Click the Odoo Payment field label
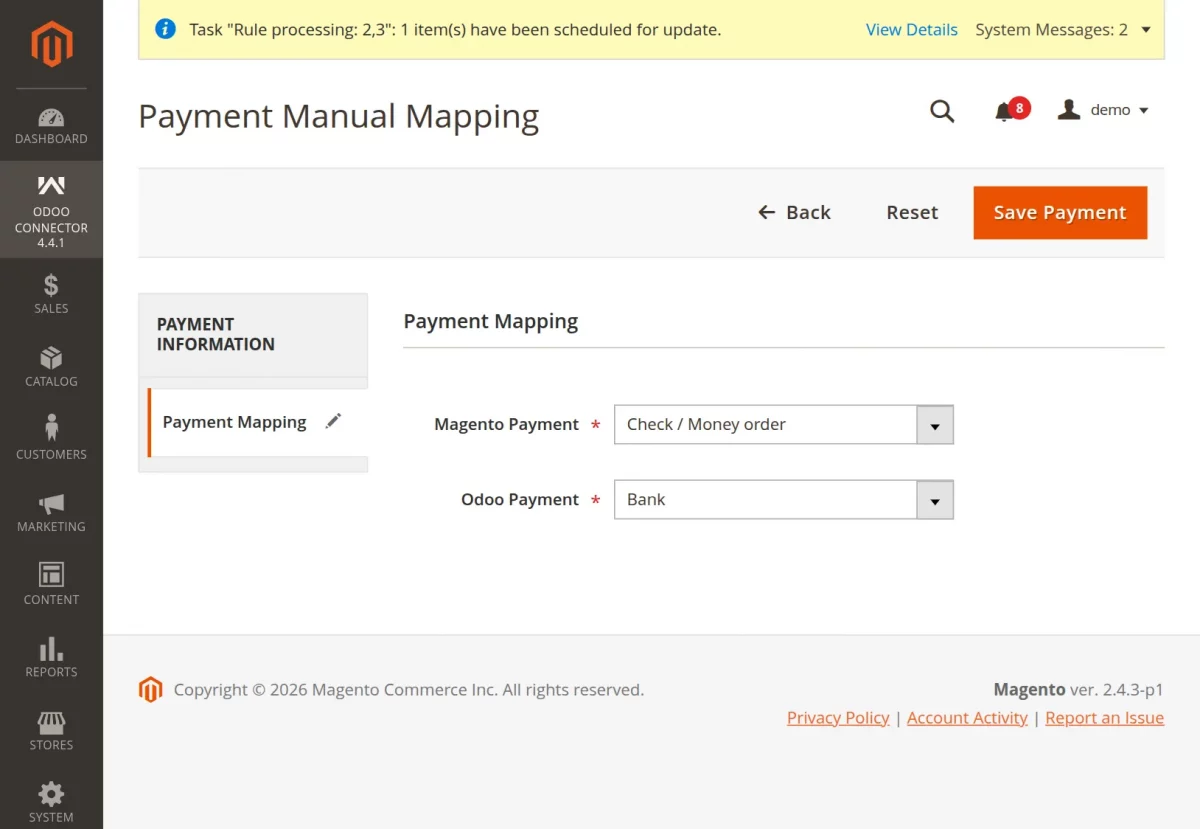Viewport: 1200px width, 829px height. 520,499
